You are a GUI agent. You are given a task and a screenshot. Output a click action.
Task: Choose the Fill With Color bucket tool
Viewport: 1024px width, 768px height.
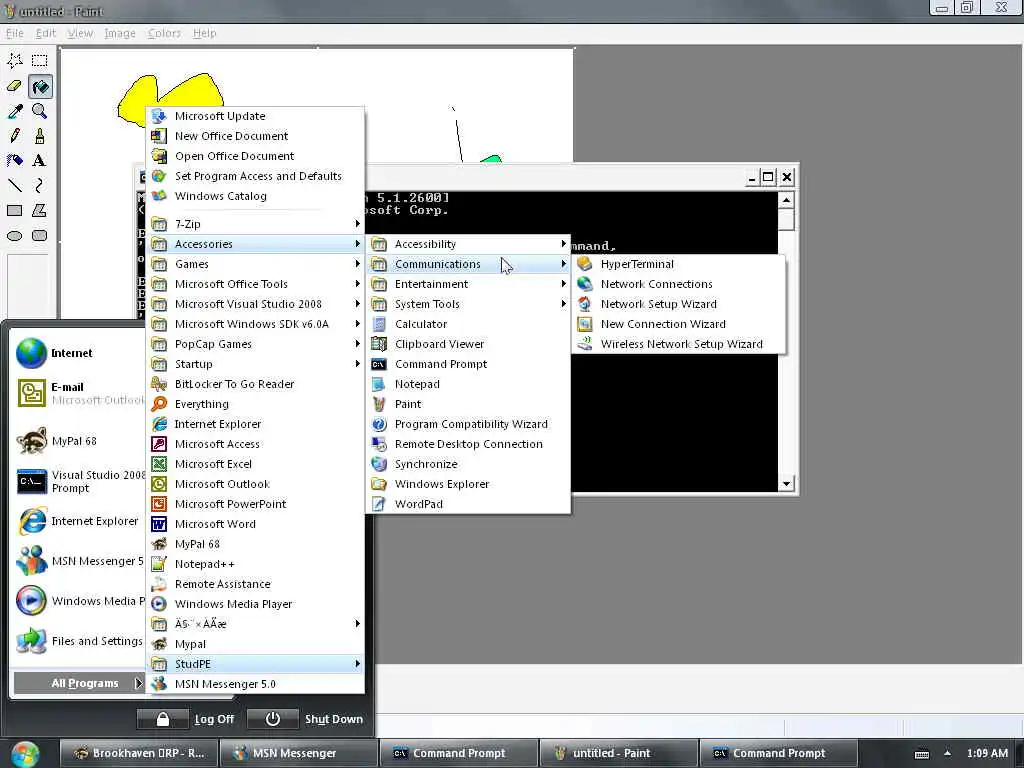[x=40, y=86]
